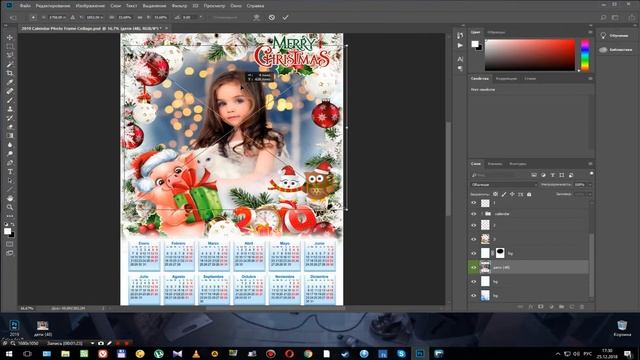Open layer effects fx button
The height and width of the screenshot is (360, 640).
tap(530, 307)
